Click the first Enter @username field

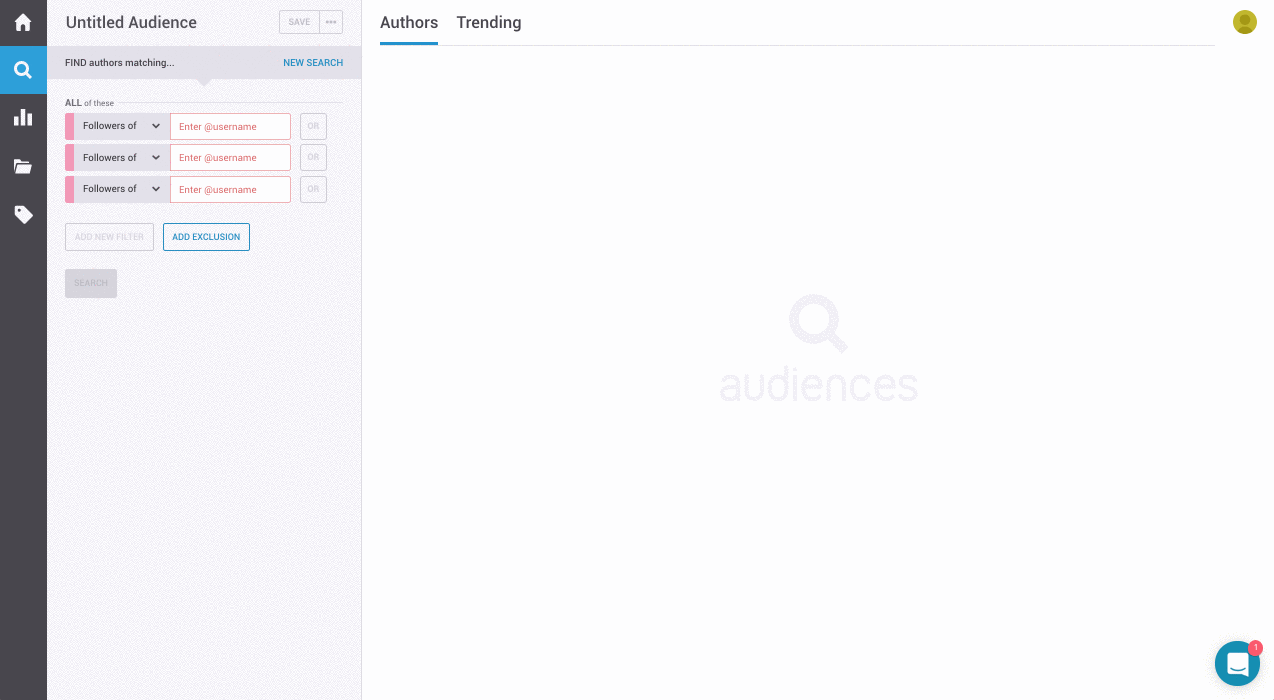[x=230, y=126]
